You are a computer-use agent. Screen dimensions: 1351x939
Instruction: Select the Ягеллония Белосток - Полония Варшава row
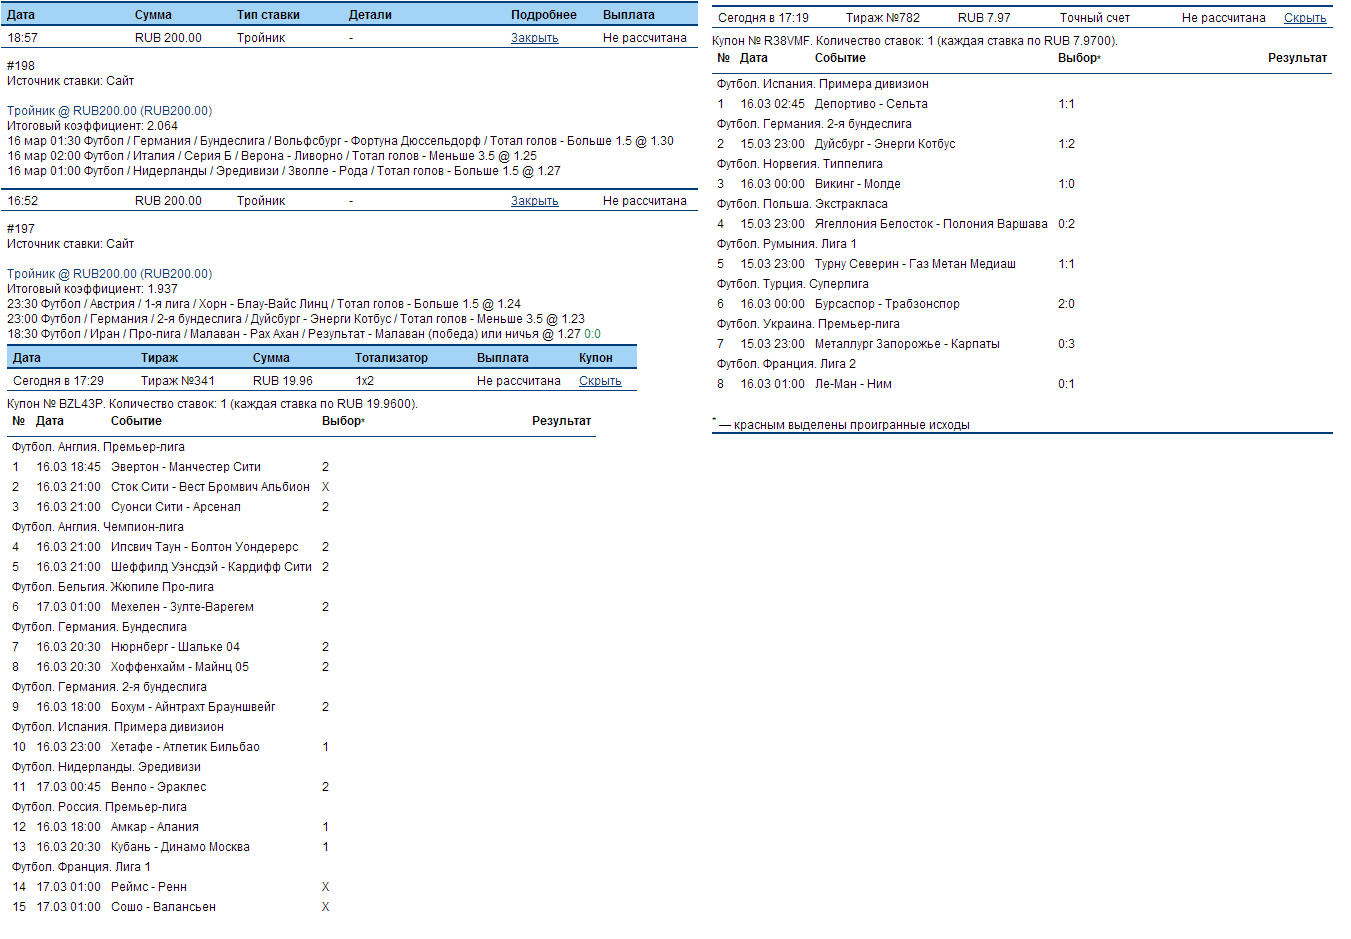coord(1022,224)
